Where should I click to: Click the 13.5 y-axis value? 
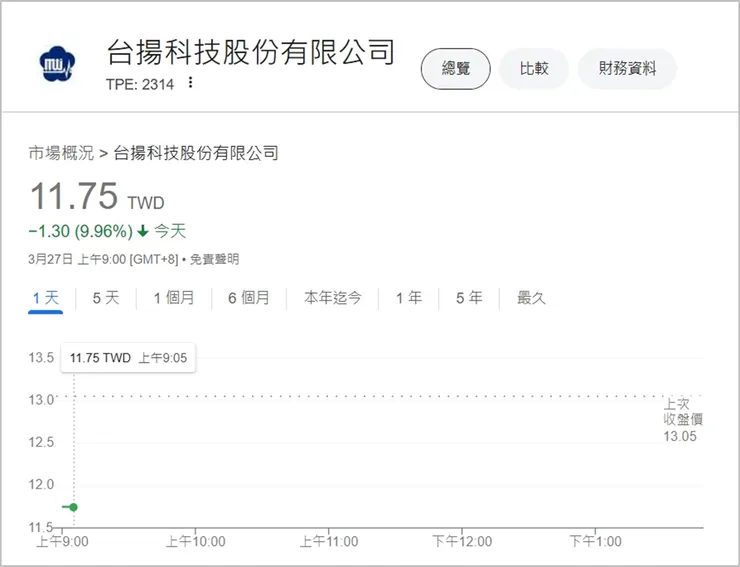point(41,357)
